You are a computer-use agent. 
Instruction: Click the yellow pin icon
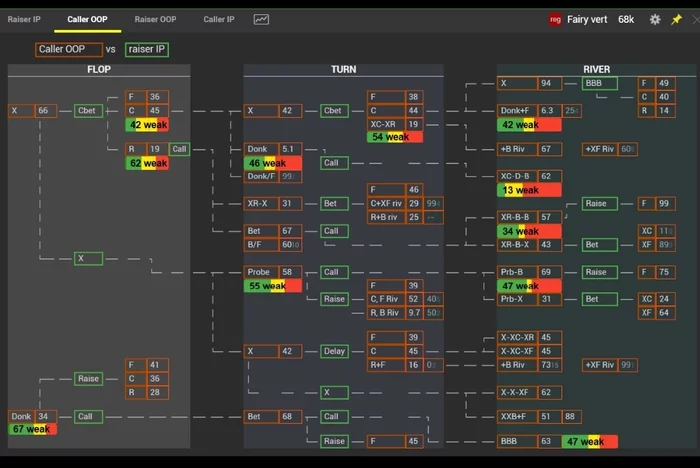coord(677,19)
